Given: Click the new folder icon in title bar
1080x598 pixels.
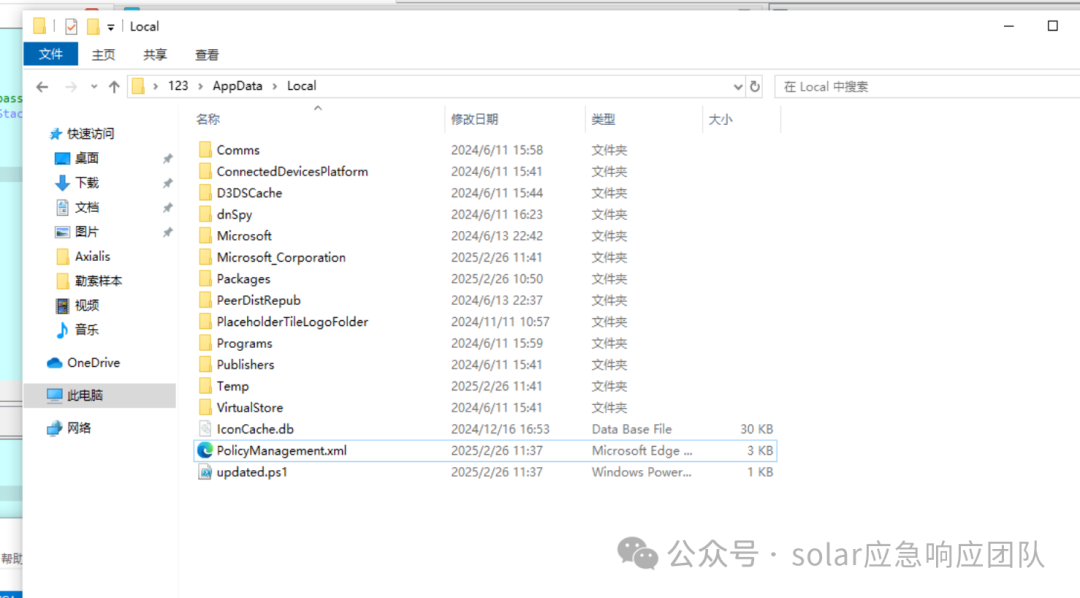Looking at the screenshot, I should 93,27.
